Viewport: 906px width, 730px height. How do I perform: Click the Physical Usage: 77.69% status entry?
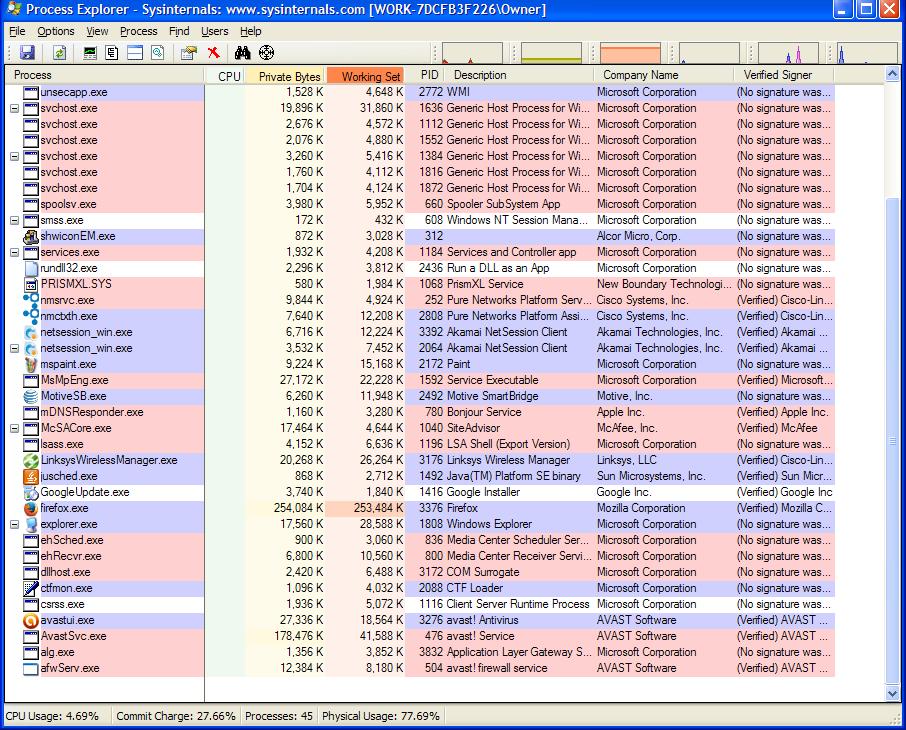pyautogui.click(x=381, y=716)
